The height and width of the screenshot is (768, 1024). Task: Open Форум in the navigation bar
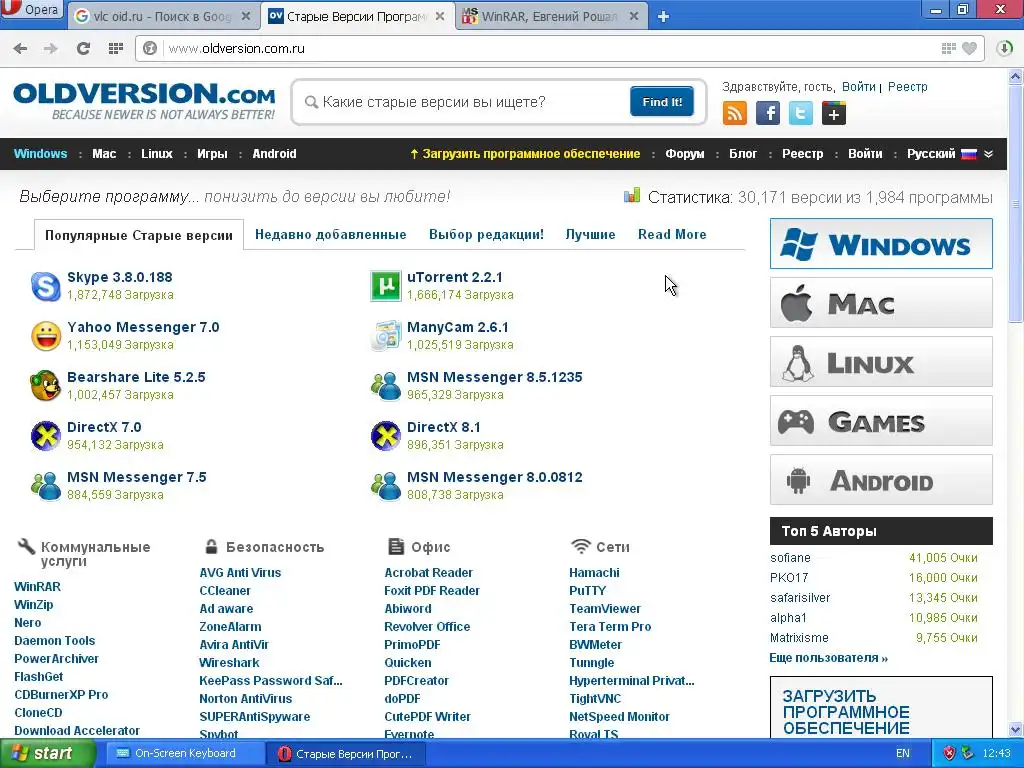pos(684,154)
